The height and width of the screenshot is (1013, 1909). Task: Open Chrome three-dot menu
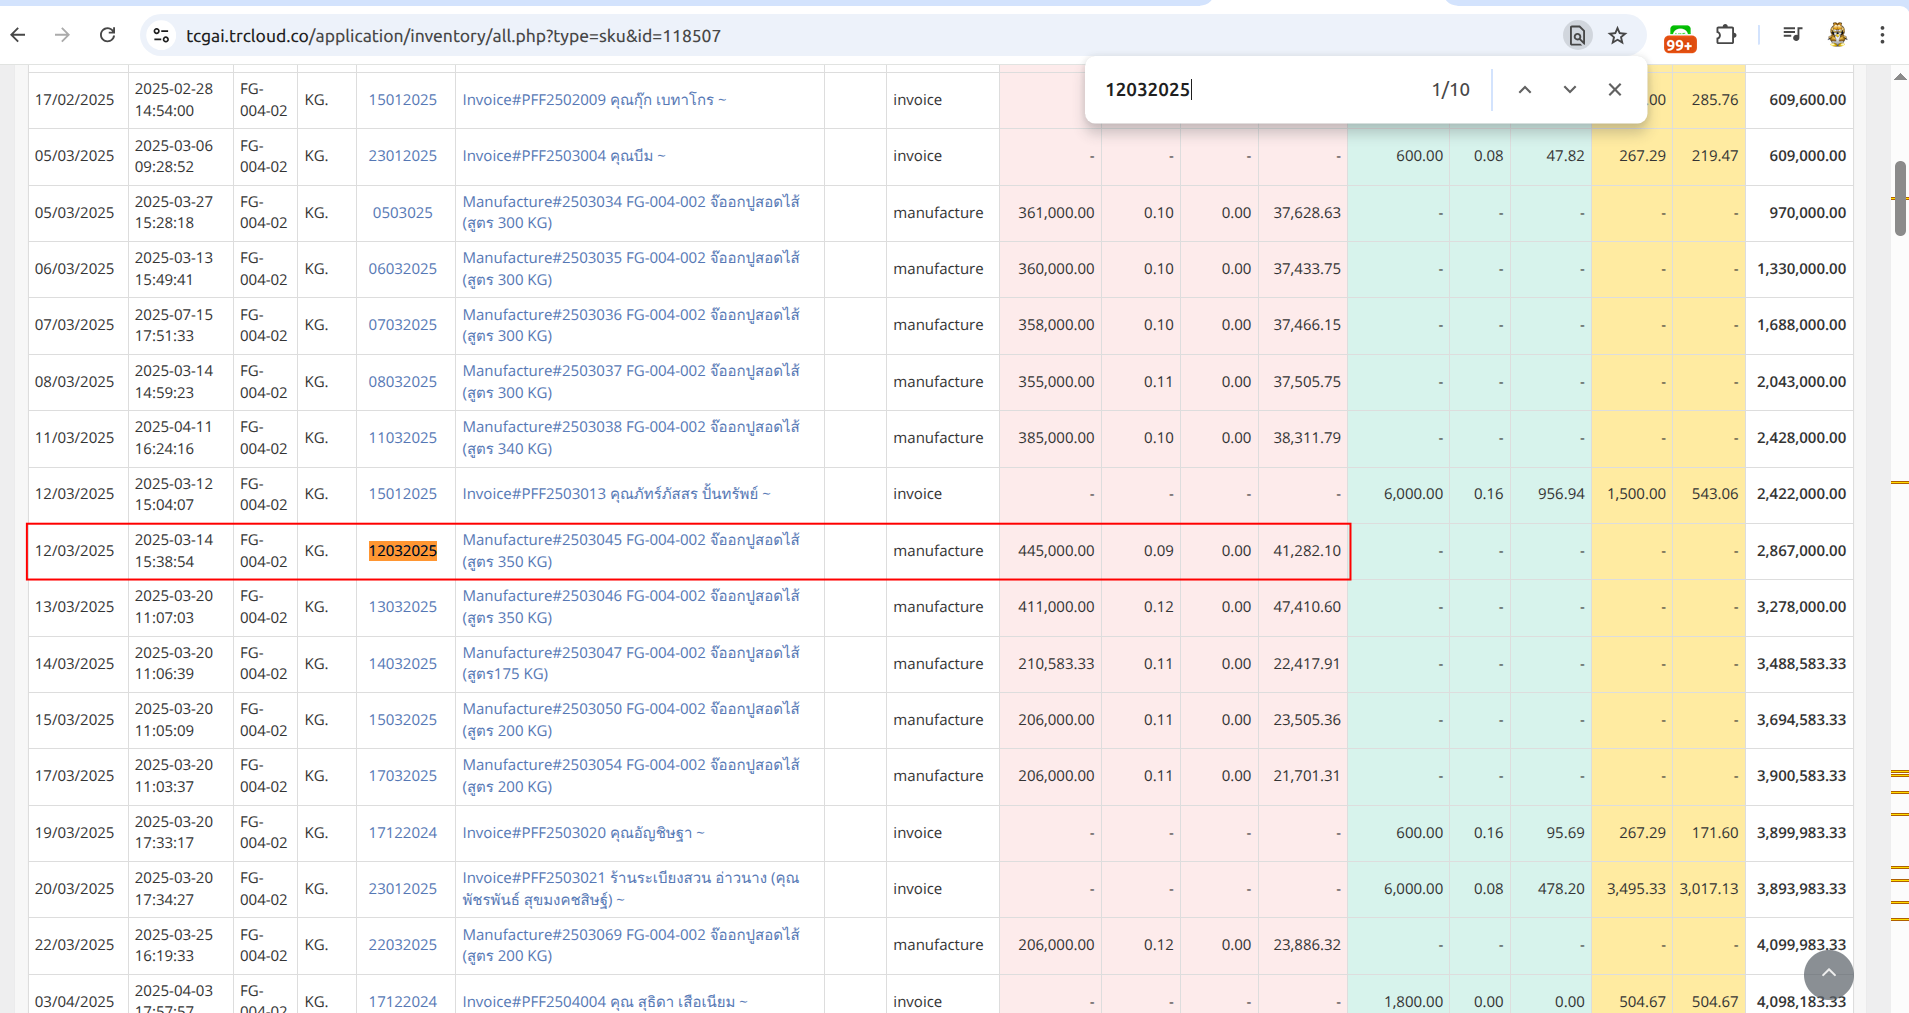coord(1882,35)
